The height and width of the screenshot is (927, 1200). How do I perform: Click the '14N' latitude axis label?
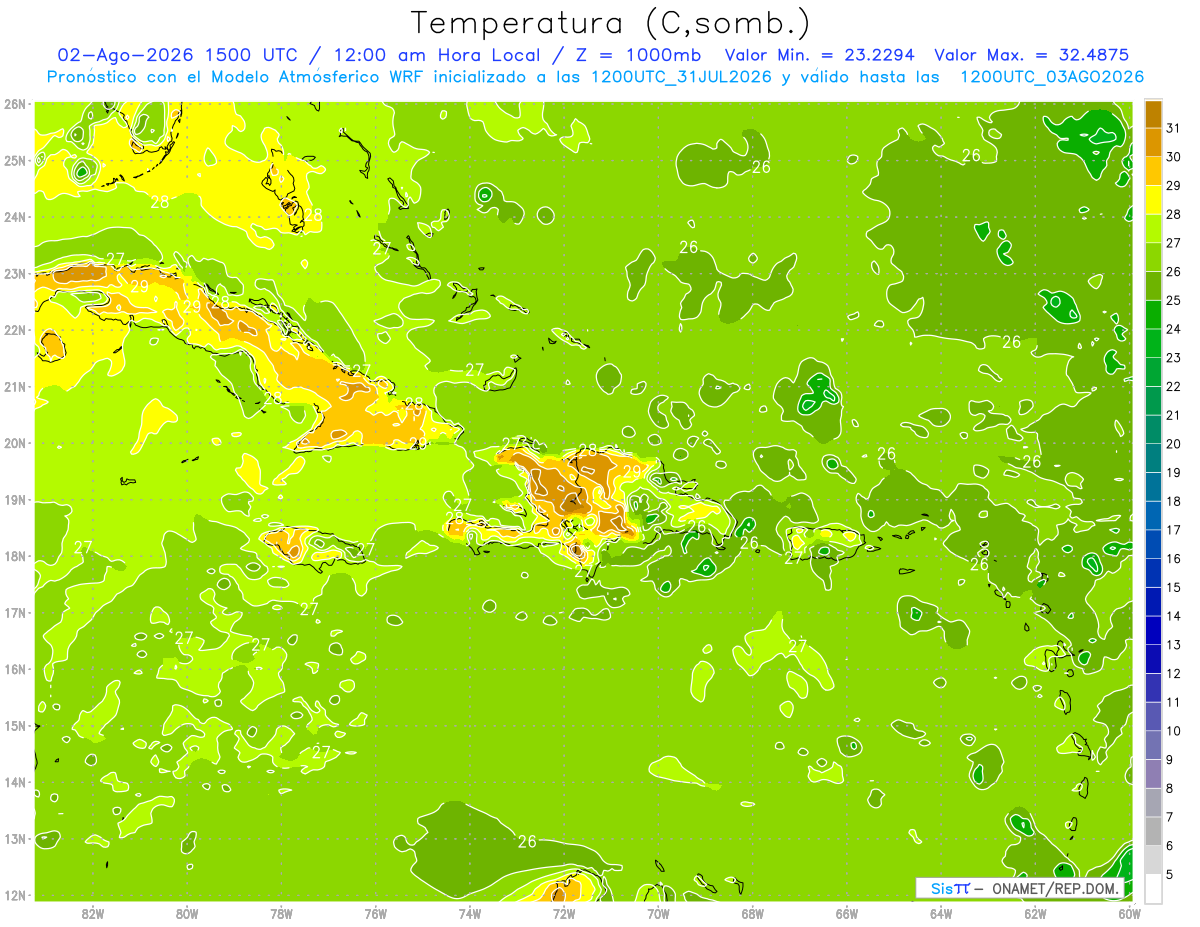pyautogui.click(x=14, y=782)
